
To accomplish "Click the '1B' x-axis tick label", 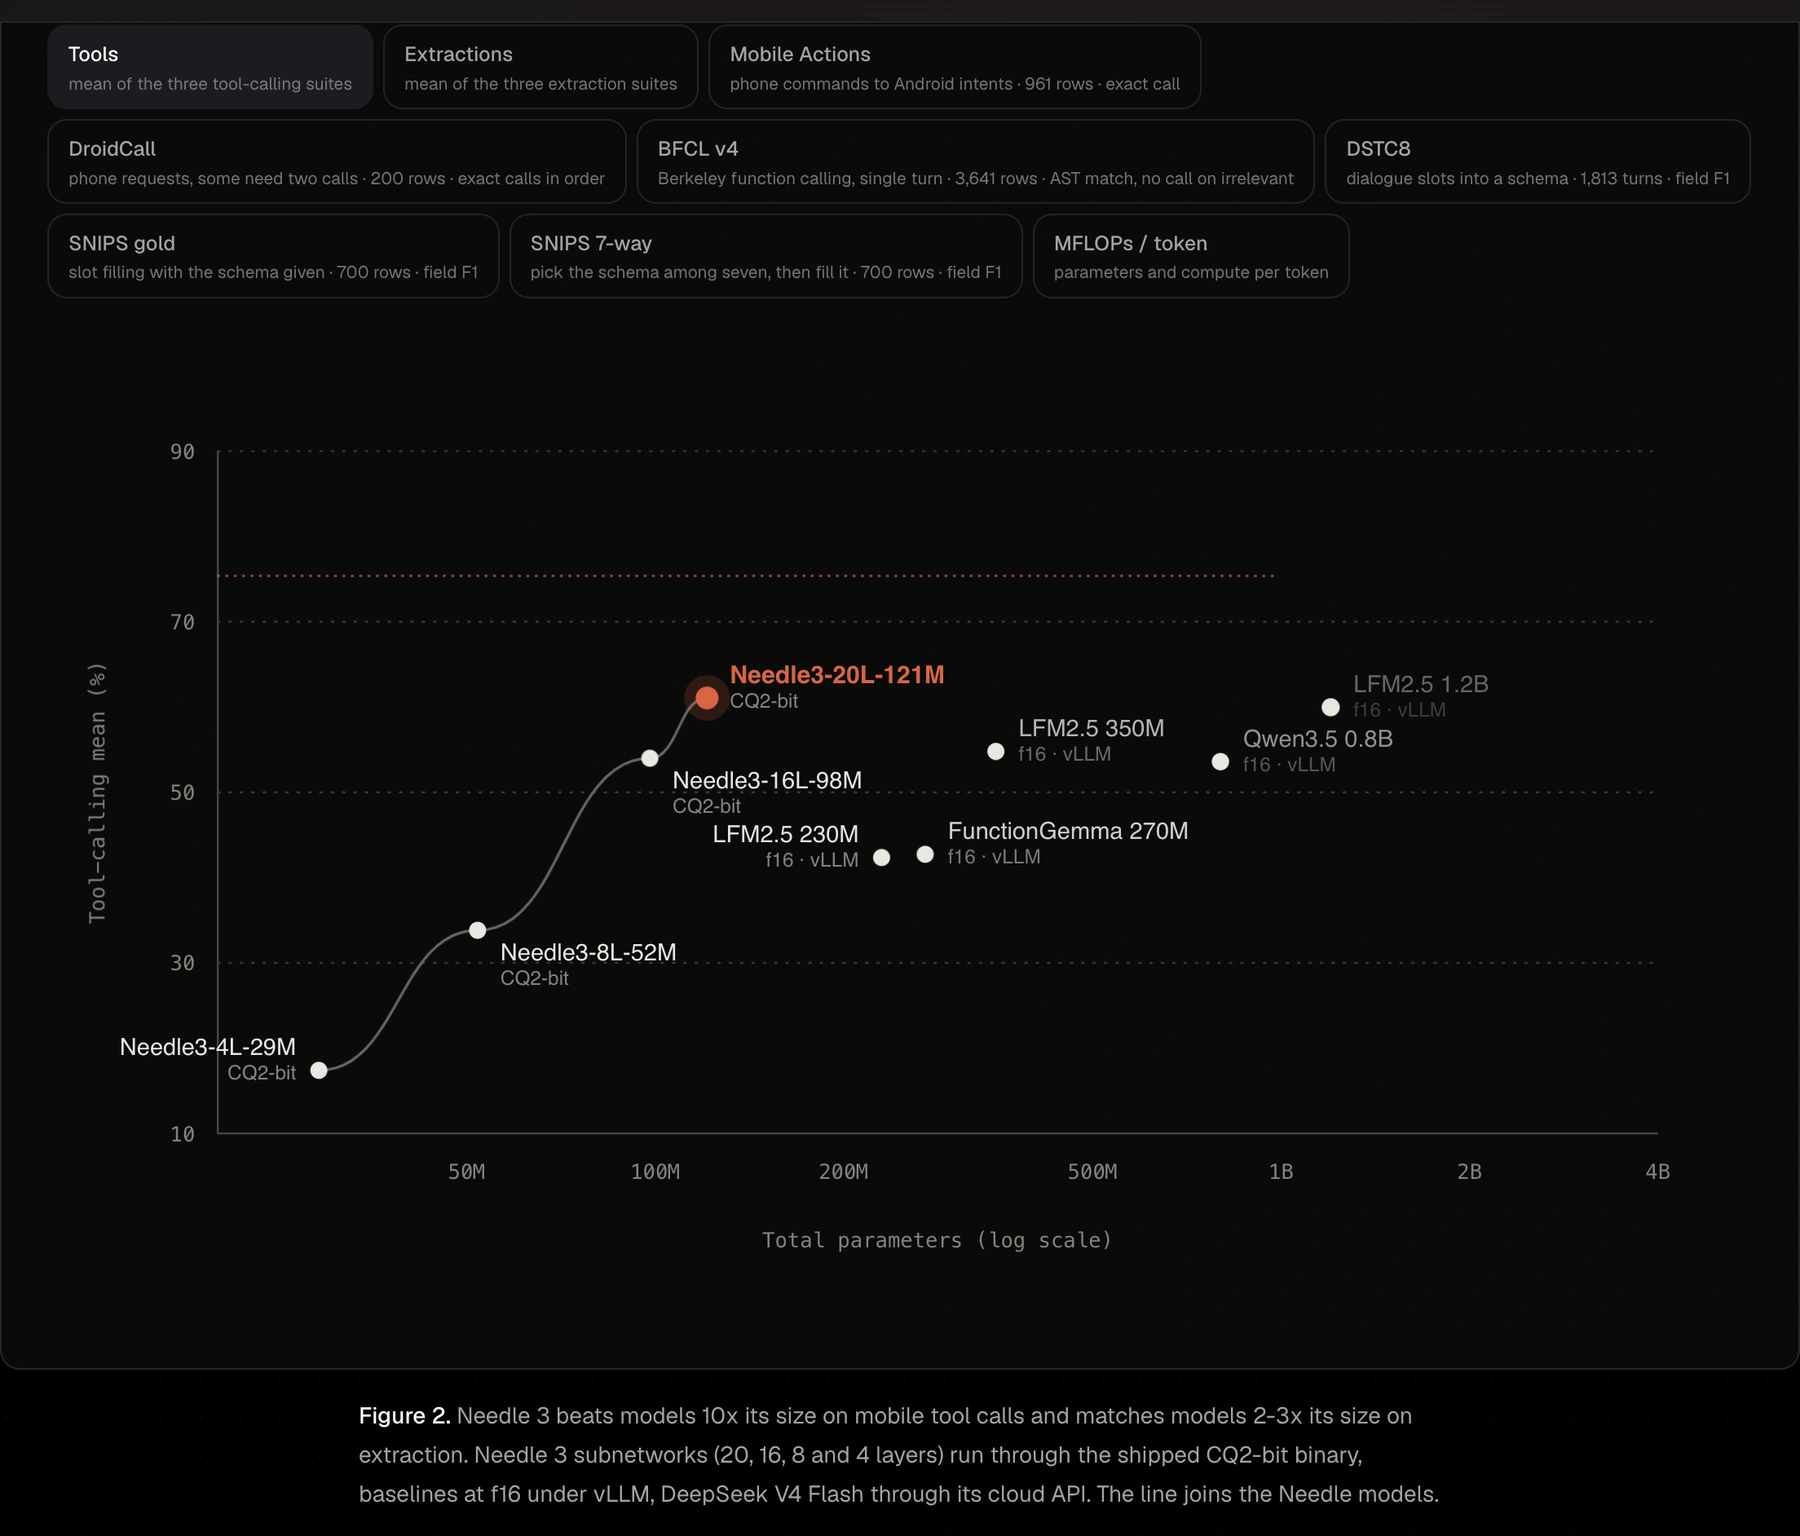I will 1281,1172.
